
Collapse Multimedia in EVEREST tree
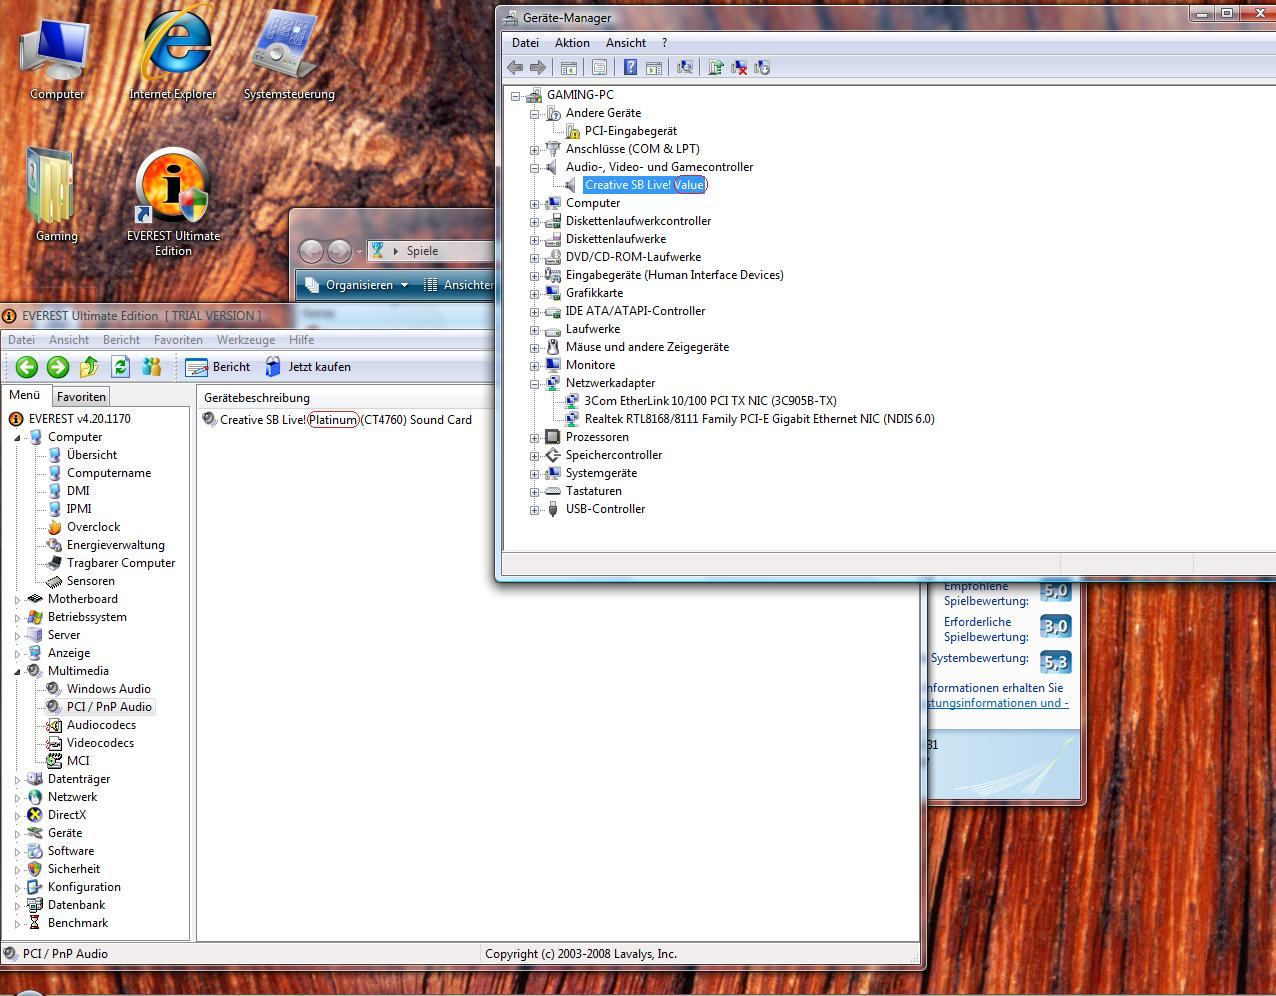coord(17,671)
